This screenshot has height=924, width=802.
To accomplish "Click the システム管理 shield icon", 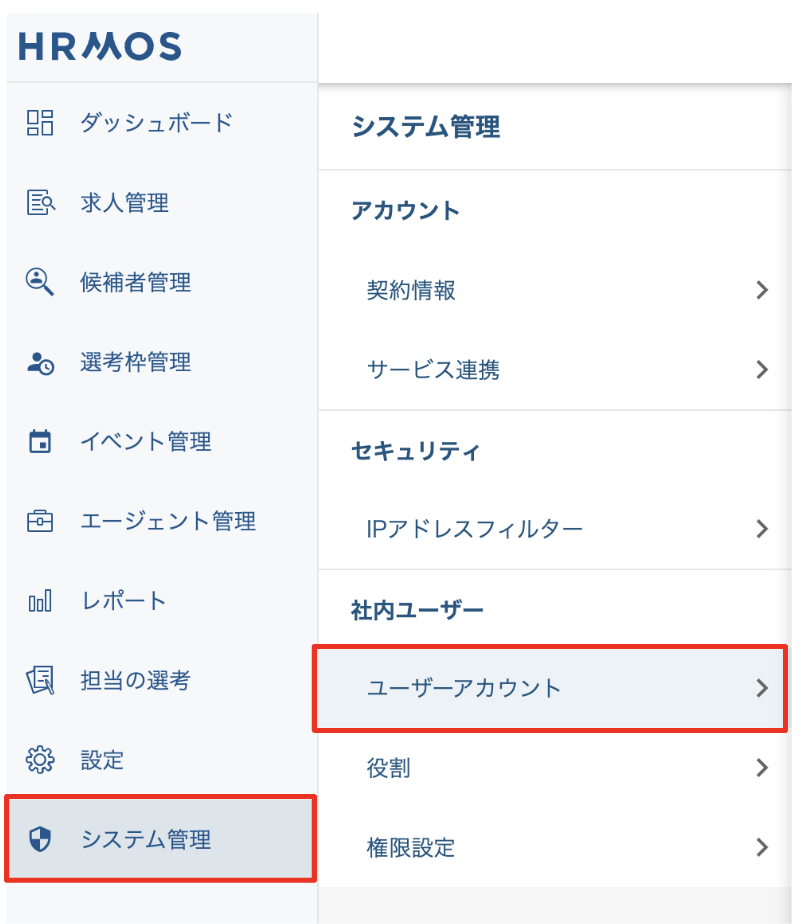I will [40, 840].
